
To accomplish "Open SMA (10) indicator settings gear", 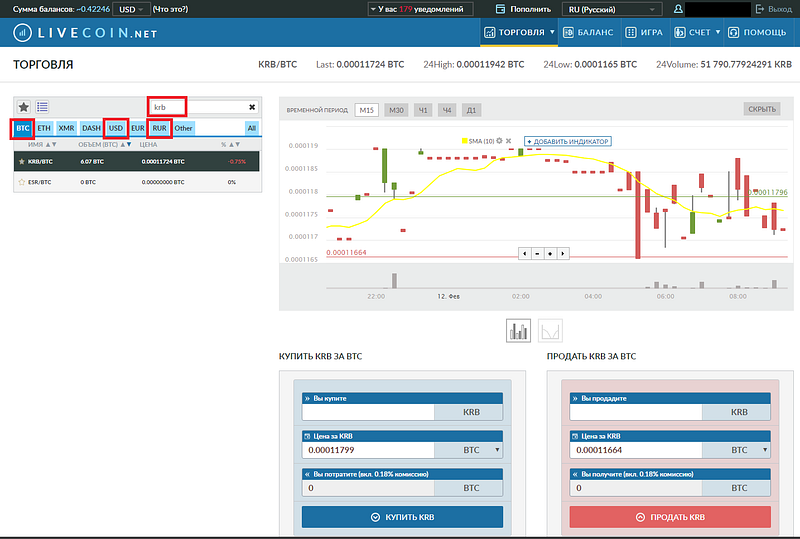I will point(499,141).
